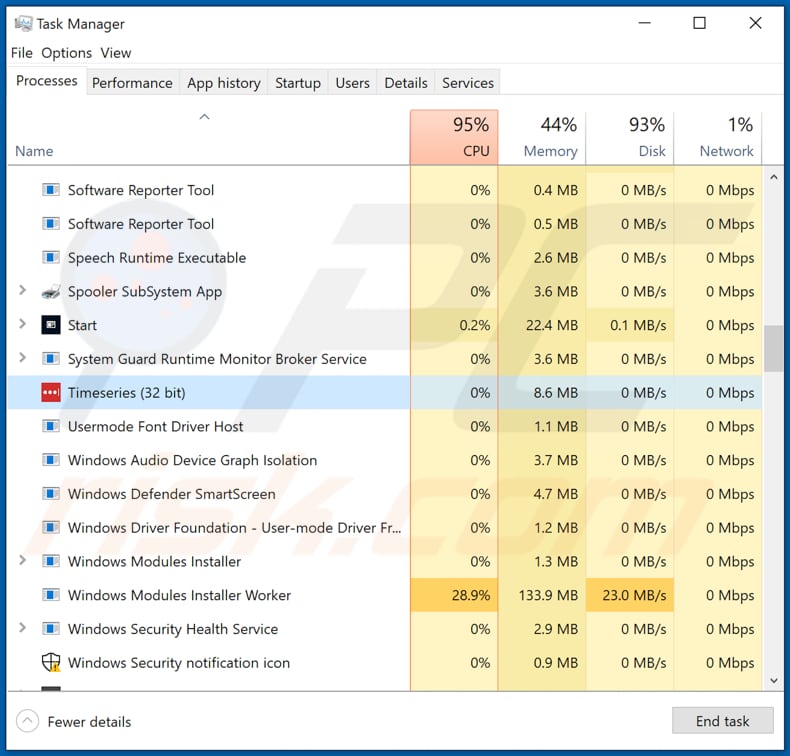Click the first Software Reporter Tool icon with 0.4 MB

(x=51, y=190)
